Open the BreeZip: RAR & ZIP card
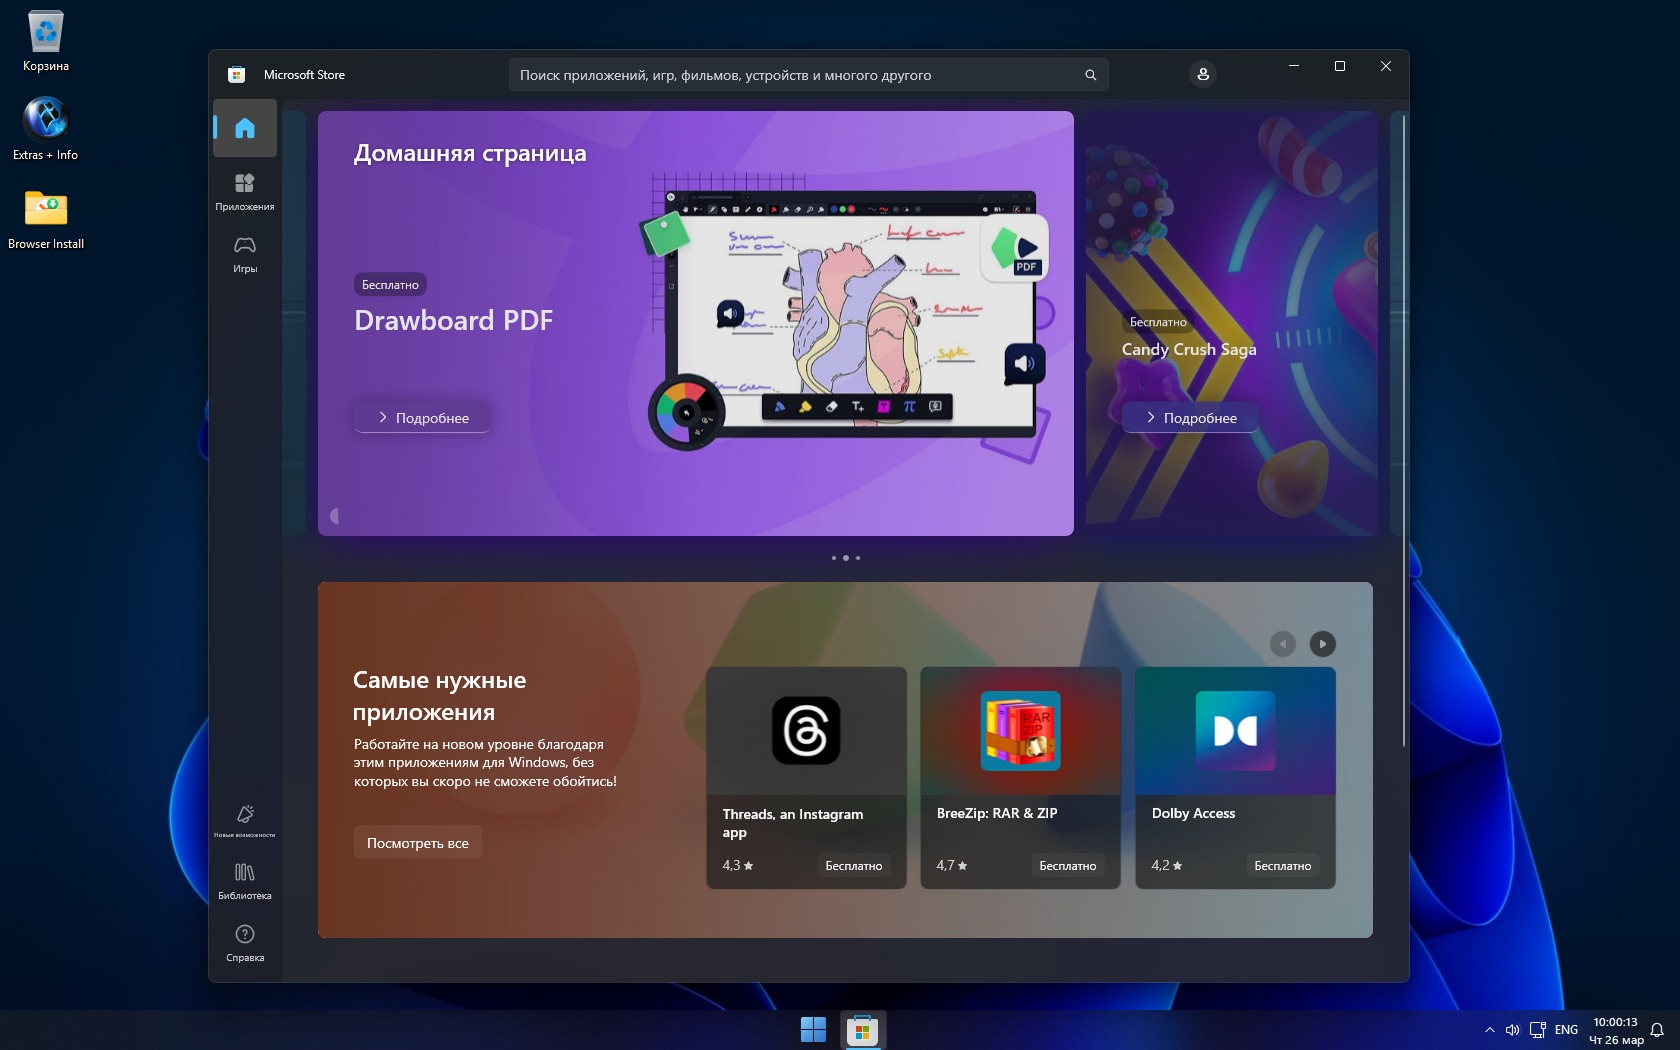Image resolution: width=1680 pixels, height=1050 pixels. [1020, 777]
